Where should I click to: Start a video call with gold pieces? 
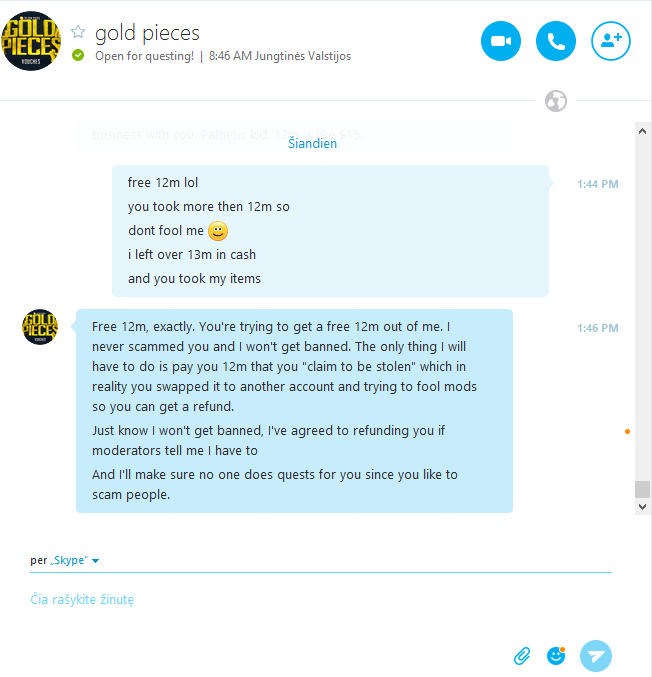501,41
